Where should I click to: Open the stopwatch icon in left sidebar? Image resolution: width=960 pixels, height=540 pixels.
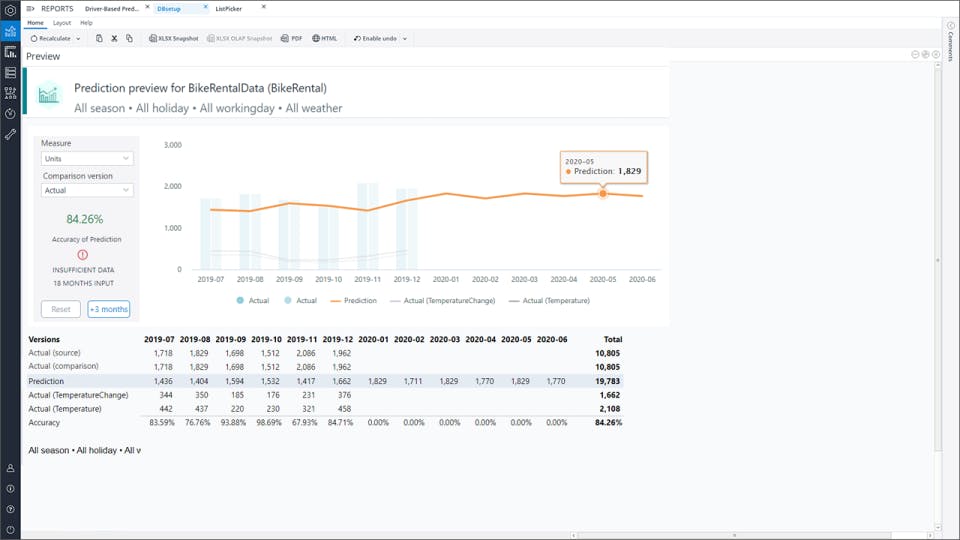10,113
